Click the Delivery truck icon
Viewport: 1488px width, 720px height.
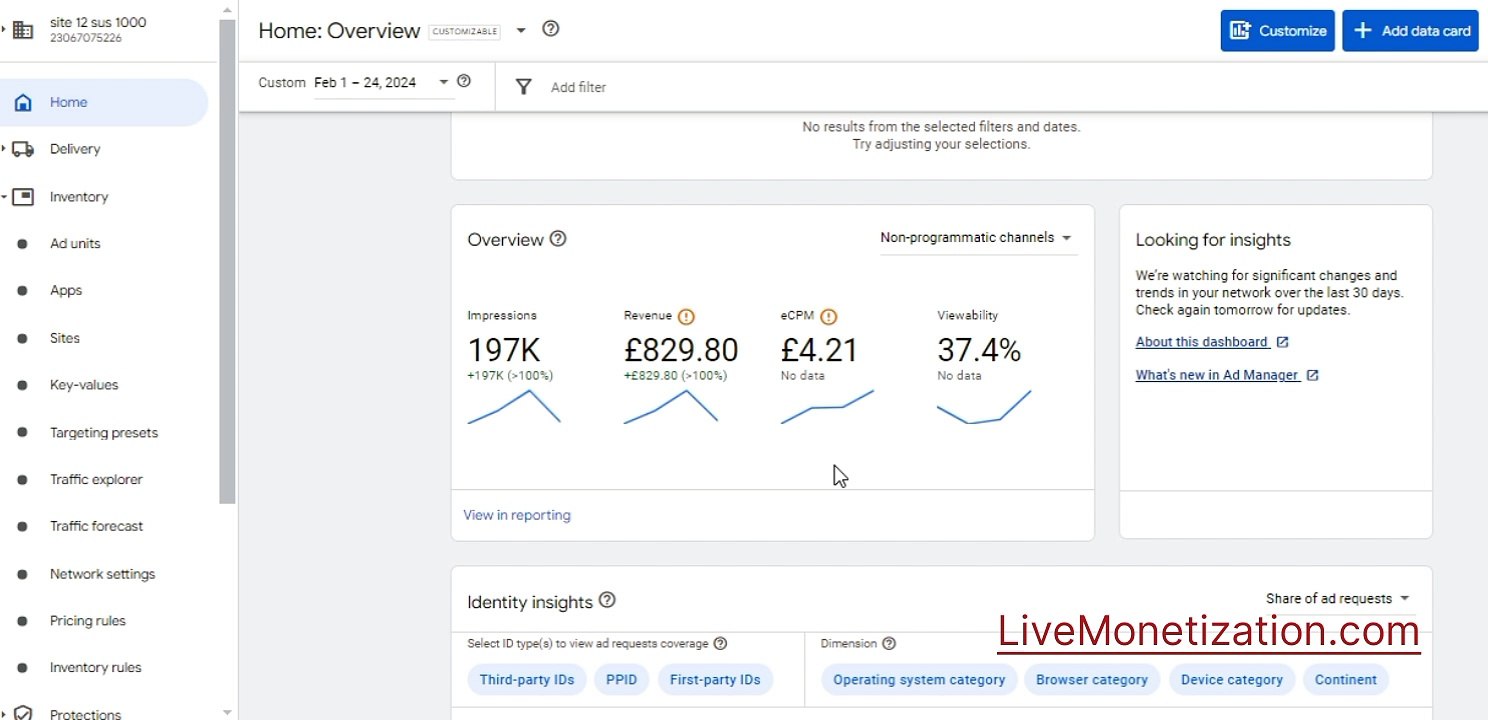pyautogui.click(x=23, y=149)
